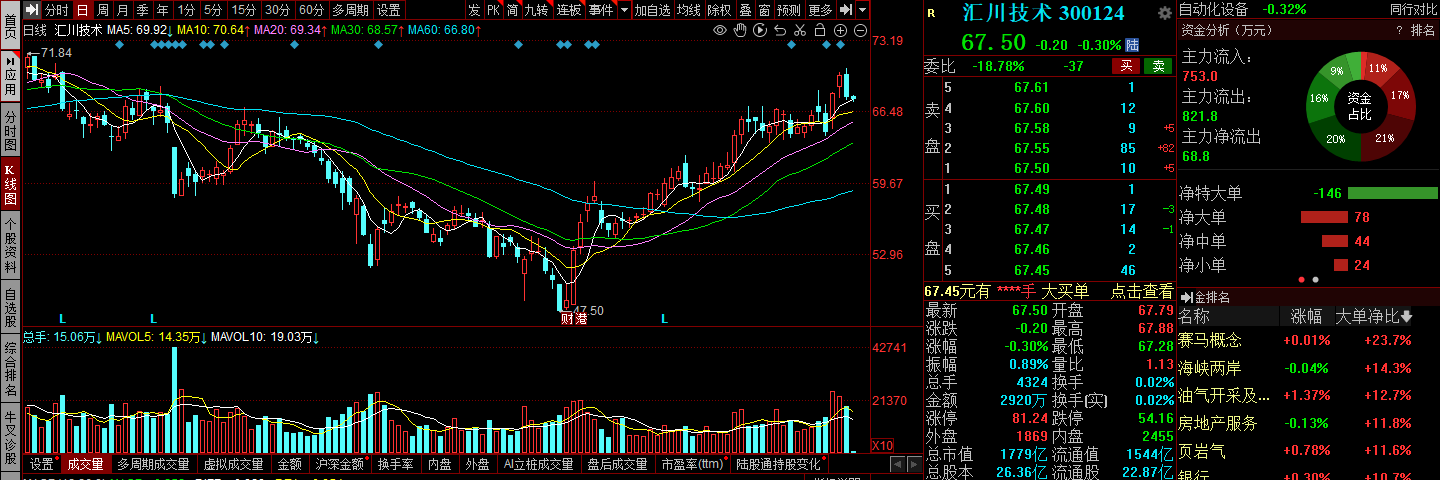Select the hand pan tool icon
1440x480 pixels.
pos(739,31)
